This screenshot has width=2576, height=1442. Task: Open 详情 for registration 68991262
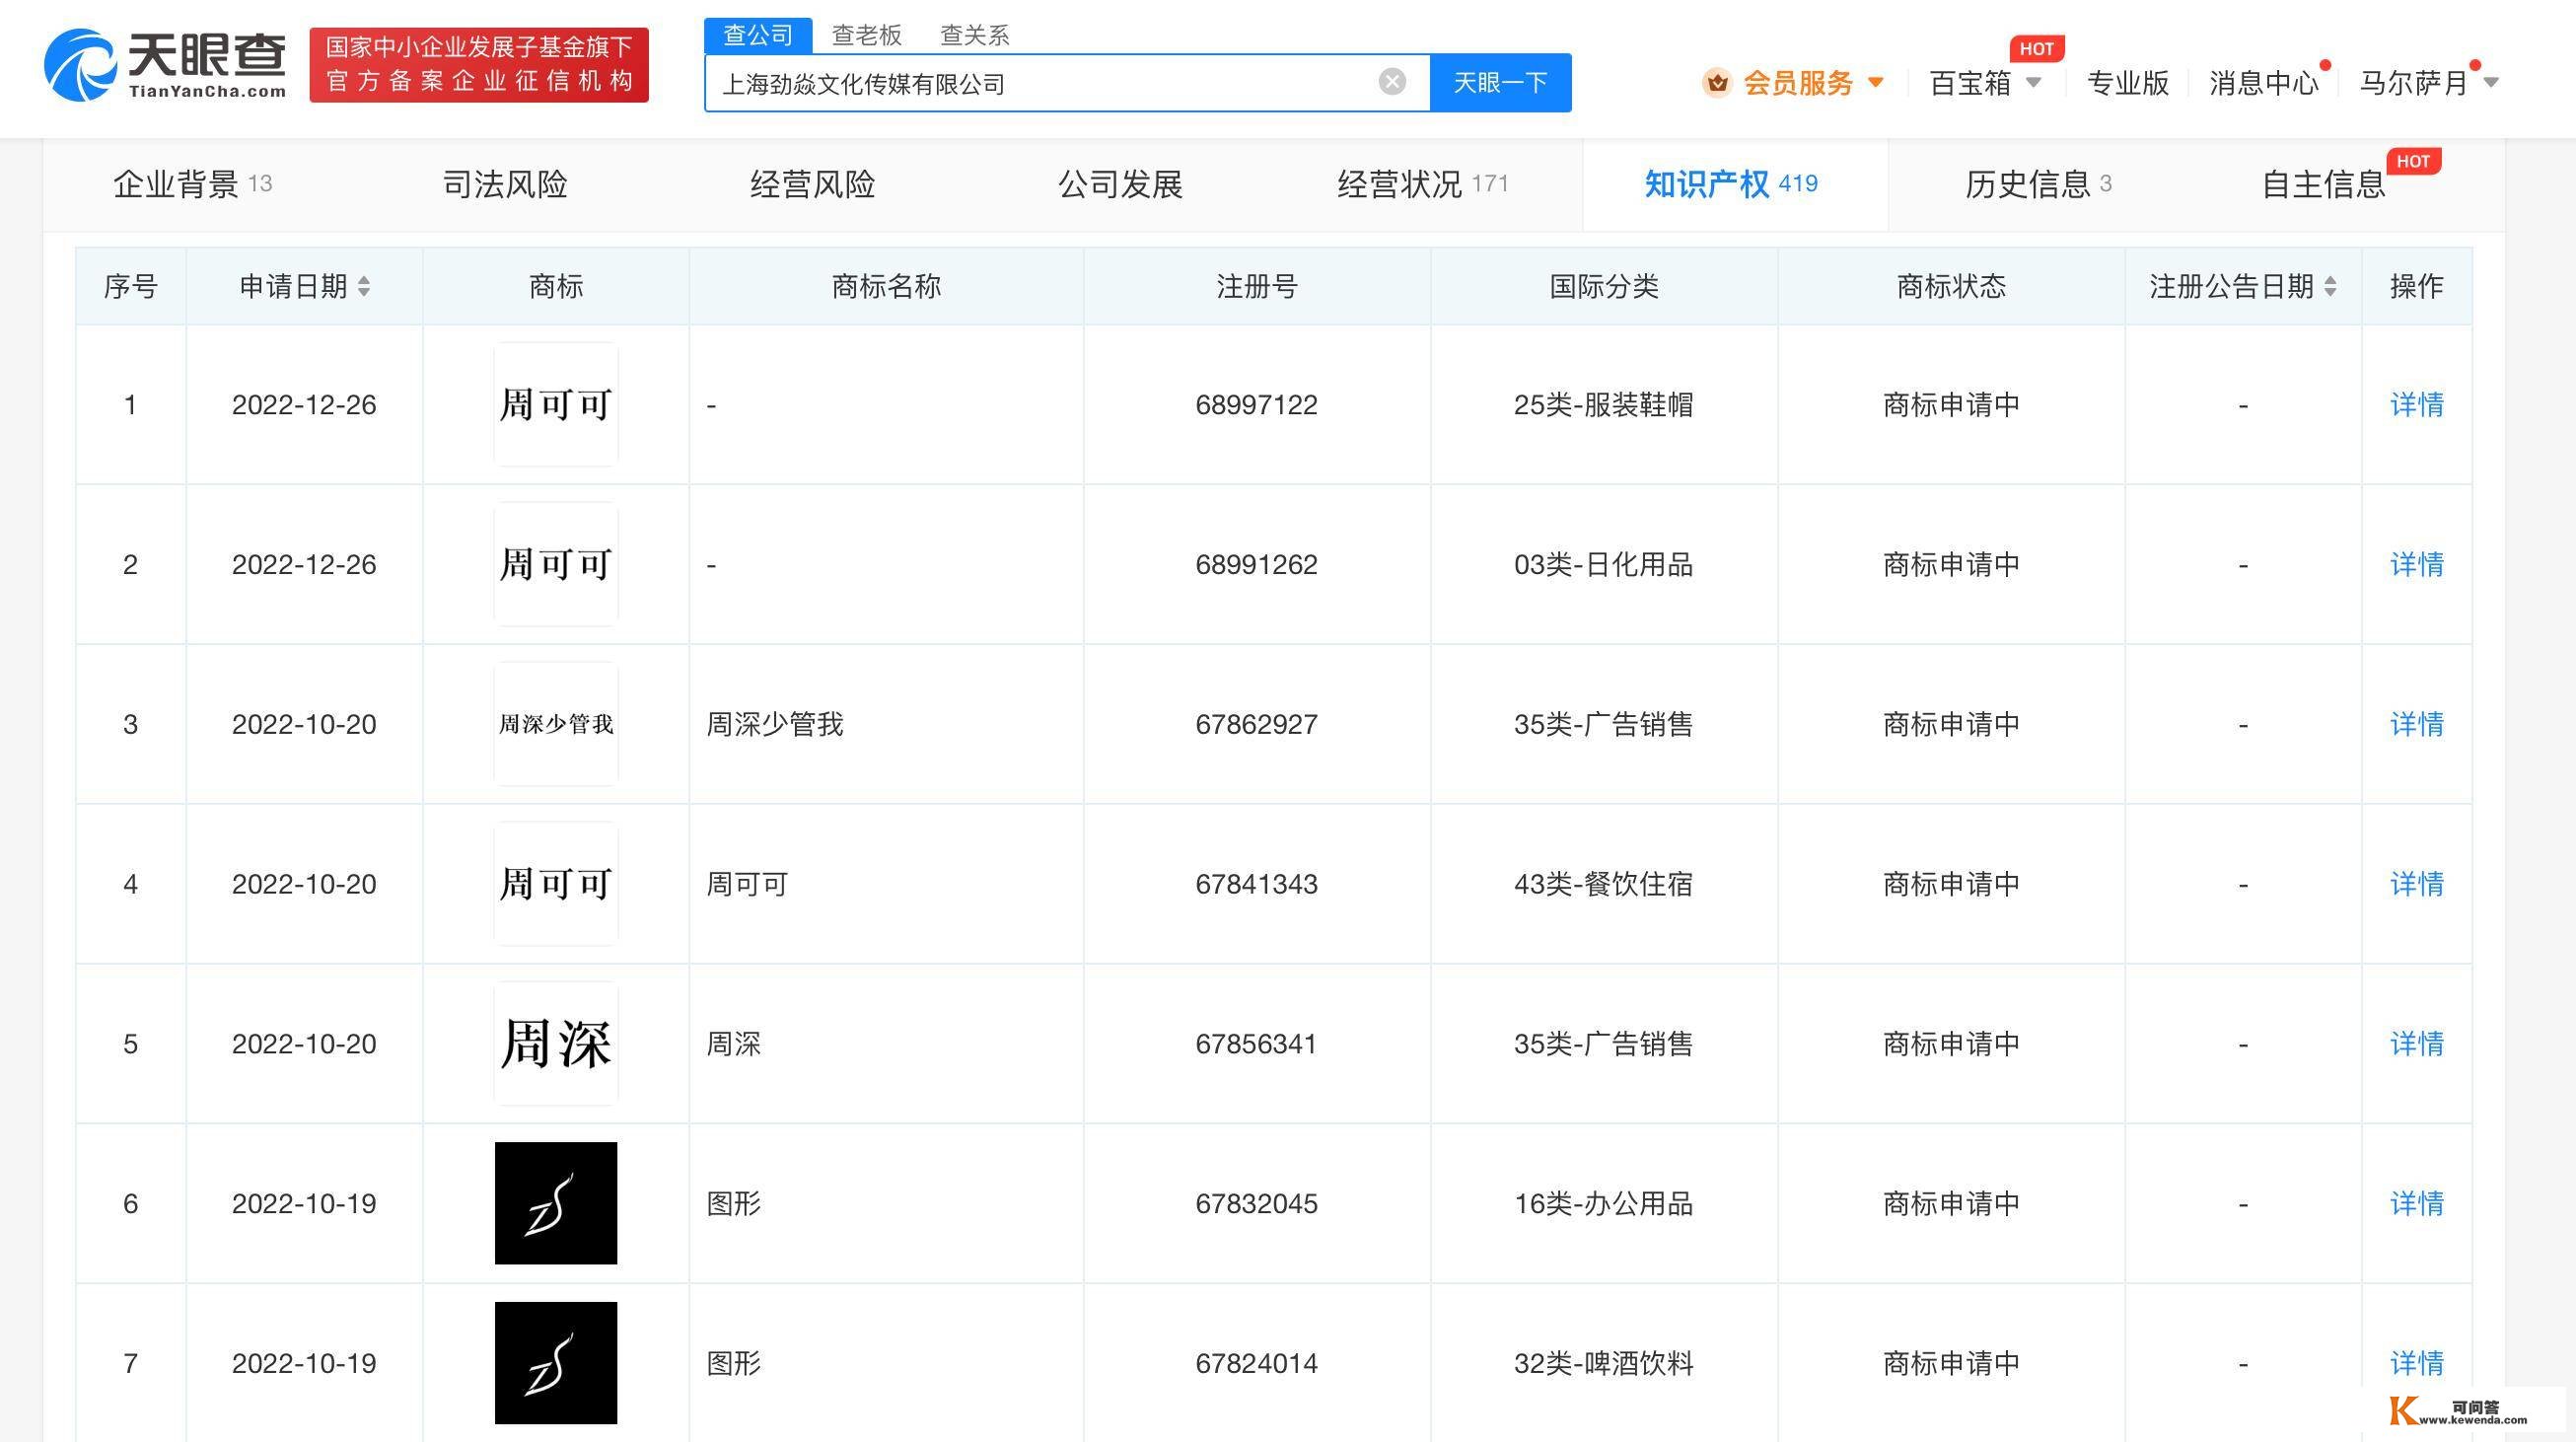[x=2416, y=565]
